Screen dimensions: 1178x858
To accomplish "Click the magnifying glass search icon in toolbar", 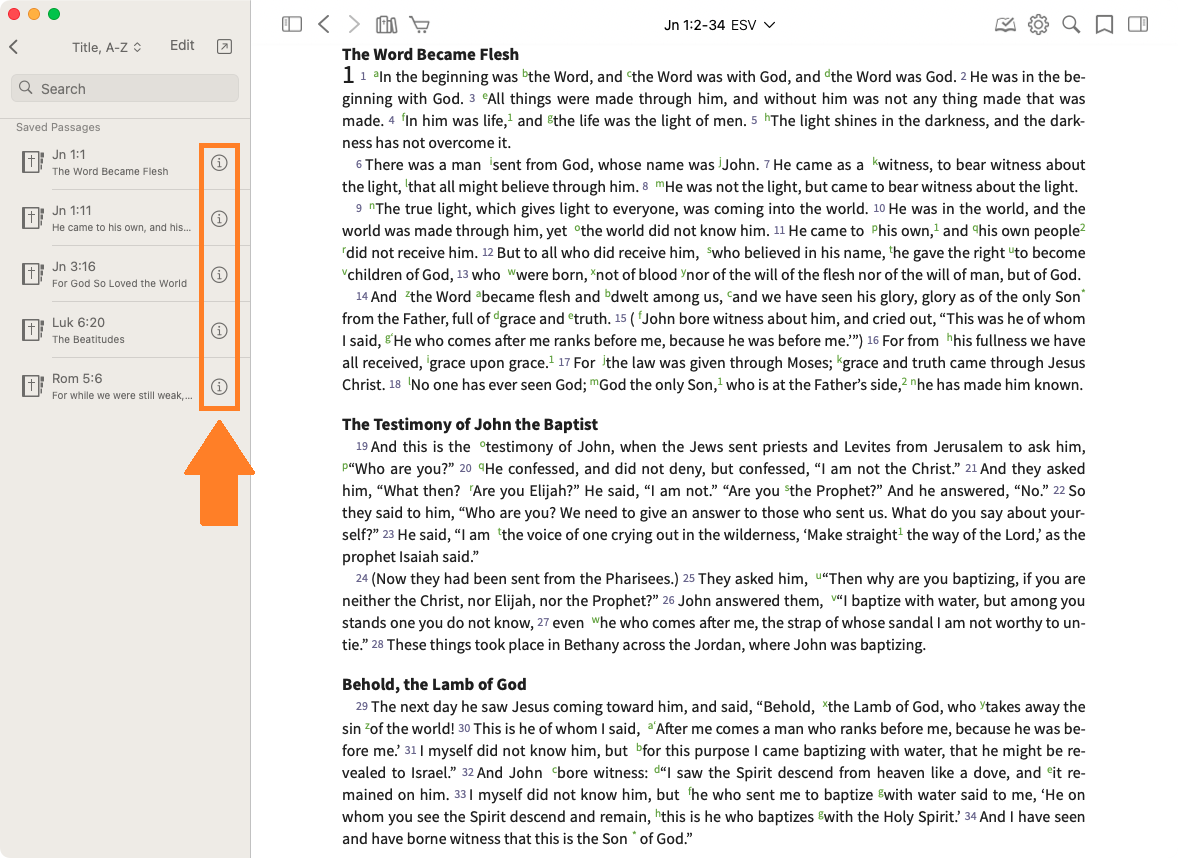I will pos(1071,25).
